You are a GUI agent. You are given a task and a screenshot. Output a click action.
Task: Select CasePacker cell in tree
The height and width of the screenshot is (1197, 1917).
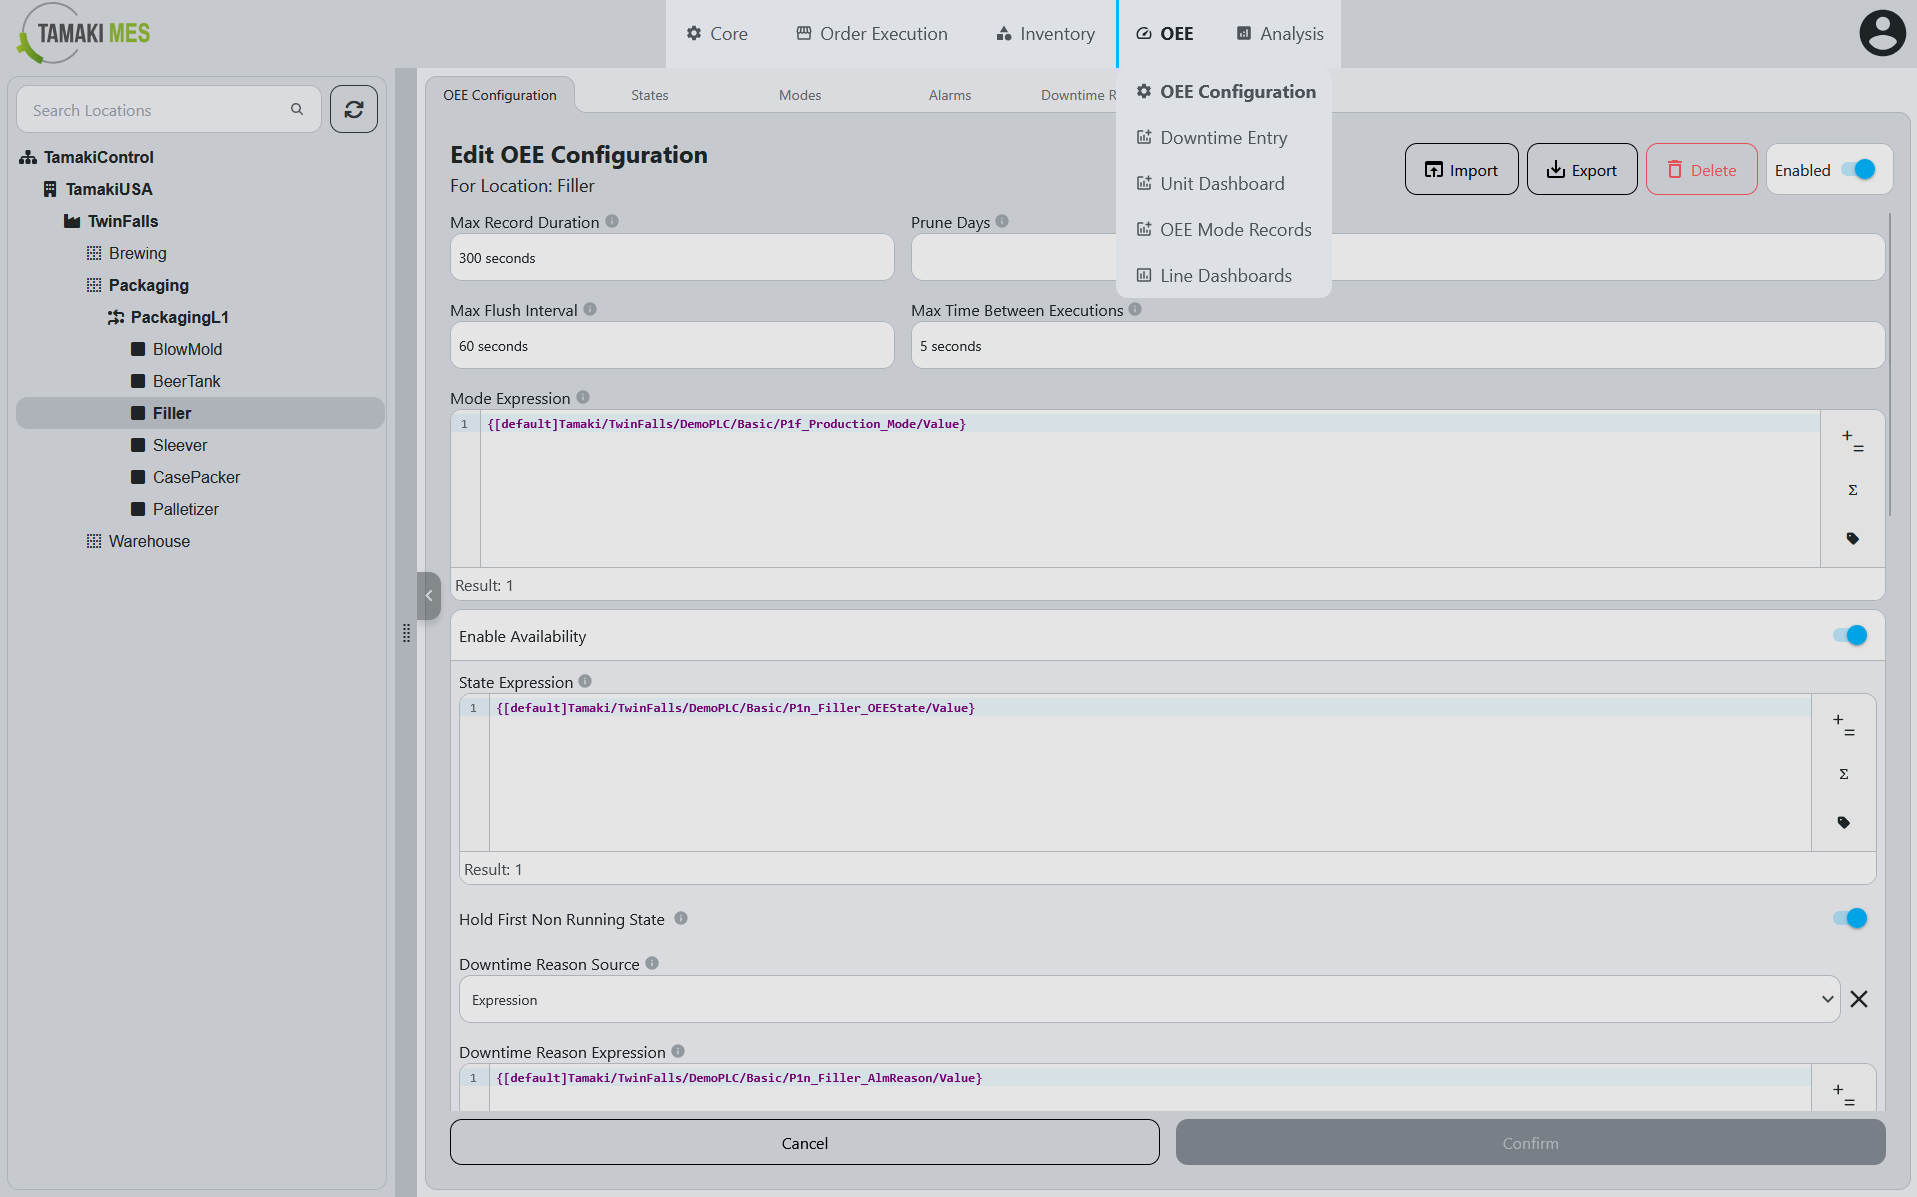[197, 477]
